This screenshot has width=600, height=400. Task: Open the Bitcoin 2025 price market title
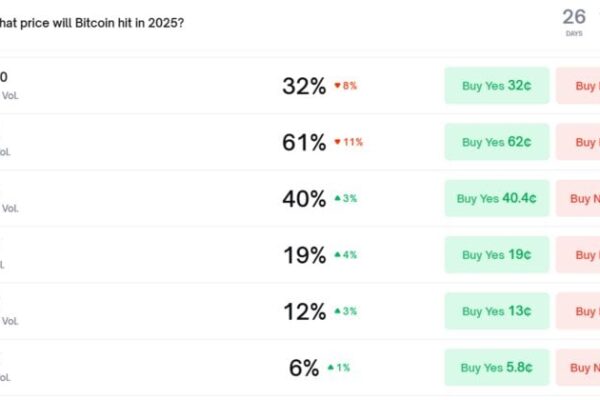pos(90,22)
